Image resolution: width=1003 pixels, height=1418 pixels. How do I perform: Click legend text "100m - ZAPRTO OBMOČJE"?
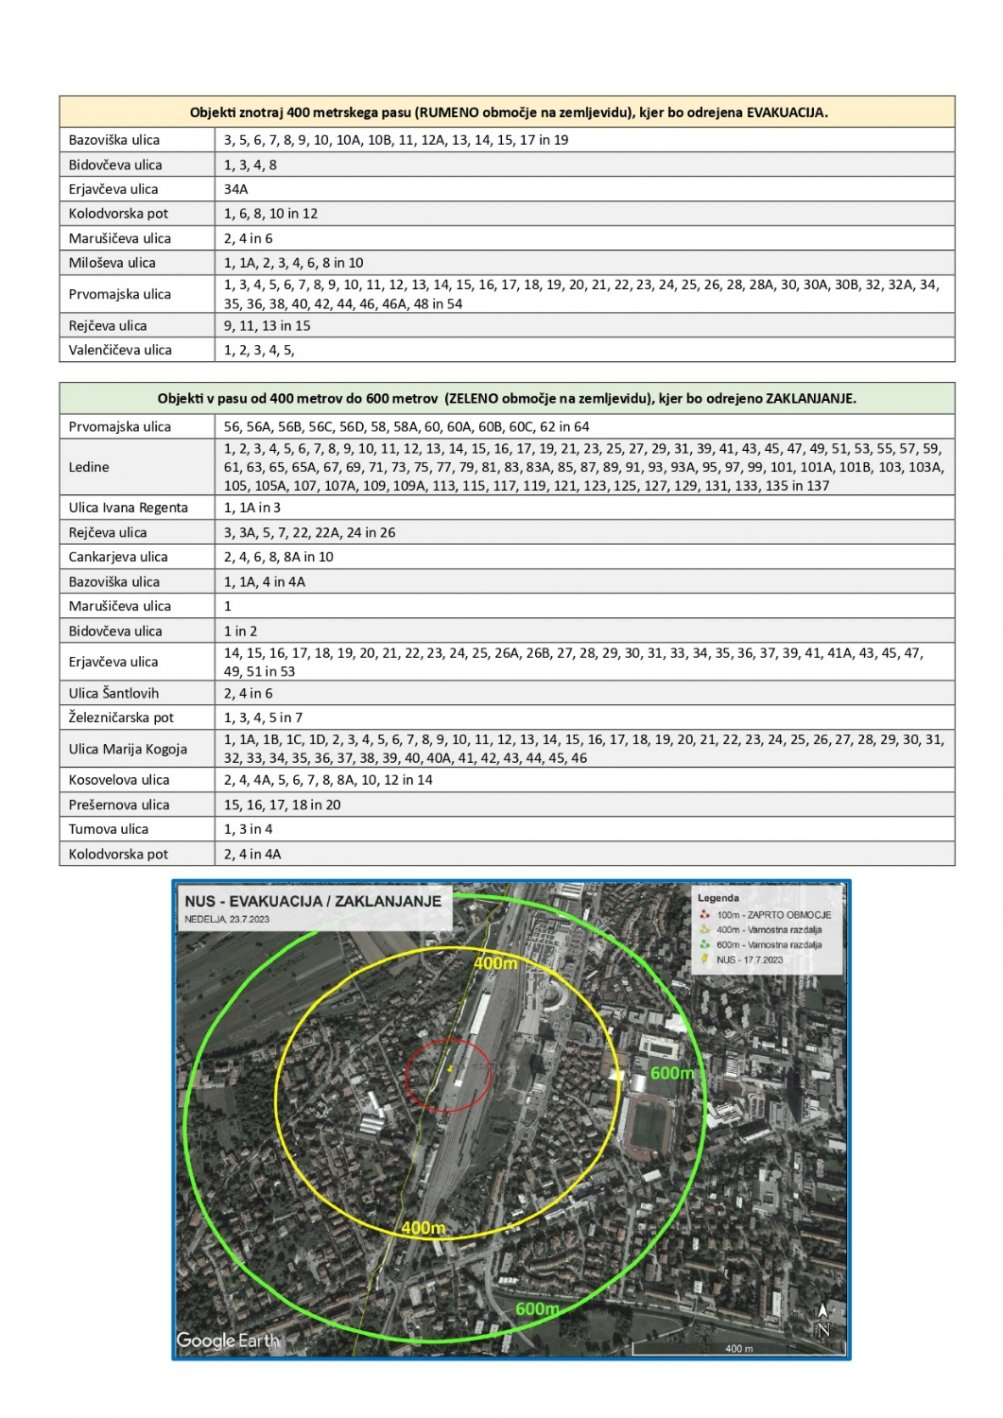tap(773, 915)
